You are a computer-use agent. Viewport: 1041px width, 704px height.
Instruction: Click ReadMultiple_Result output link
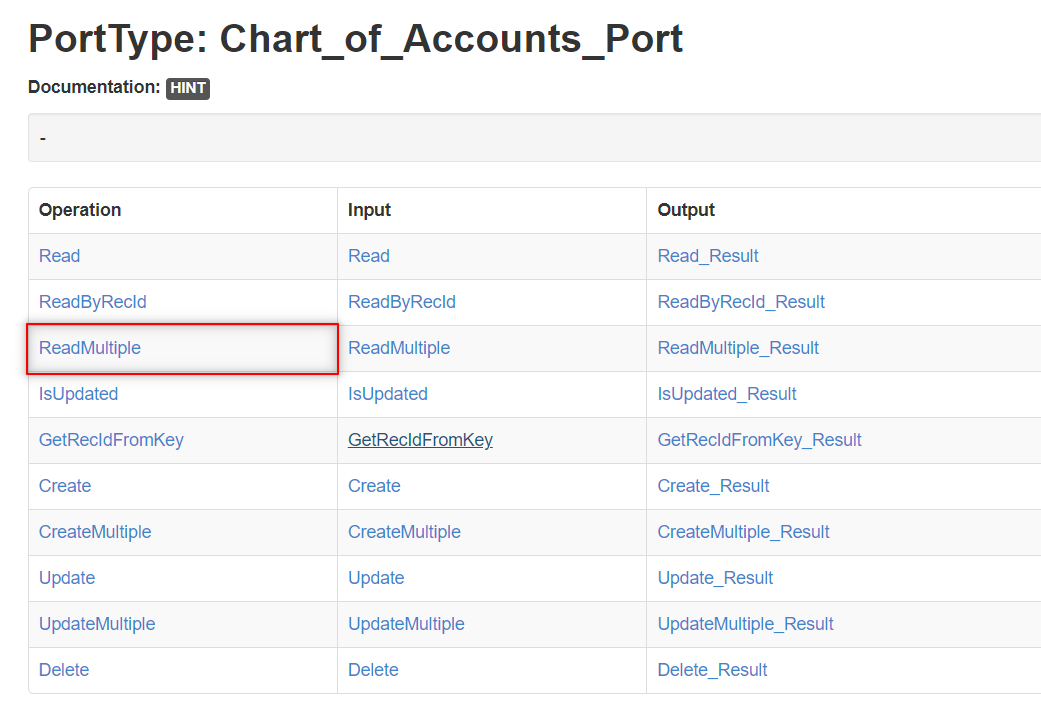click(x=738, y=347)
